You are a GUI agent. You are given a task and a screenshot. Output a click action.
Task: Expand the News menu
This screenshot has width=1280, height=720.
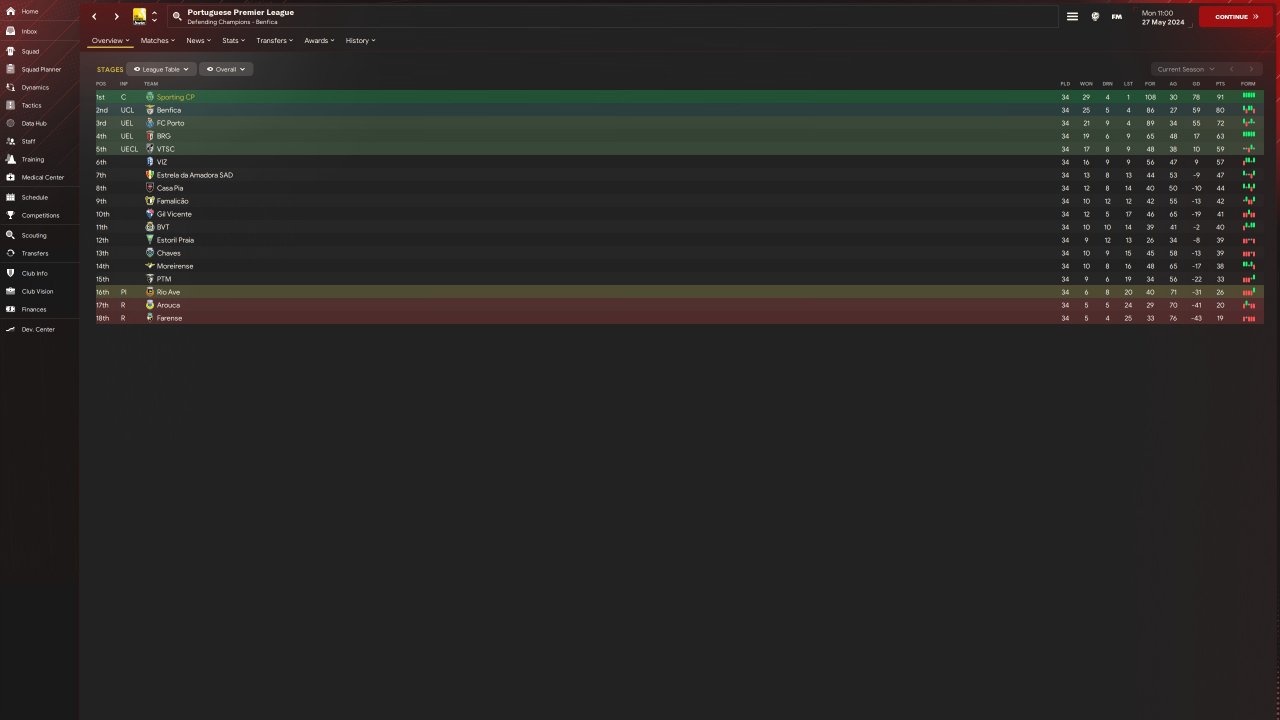(198, 41)
